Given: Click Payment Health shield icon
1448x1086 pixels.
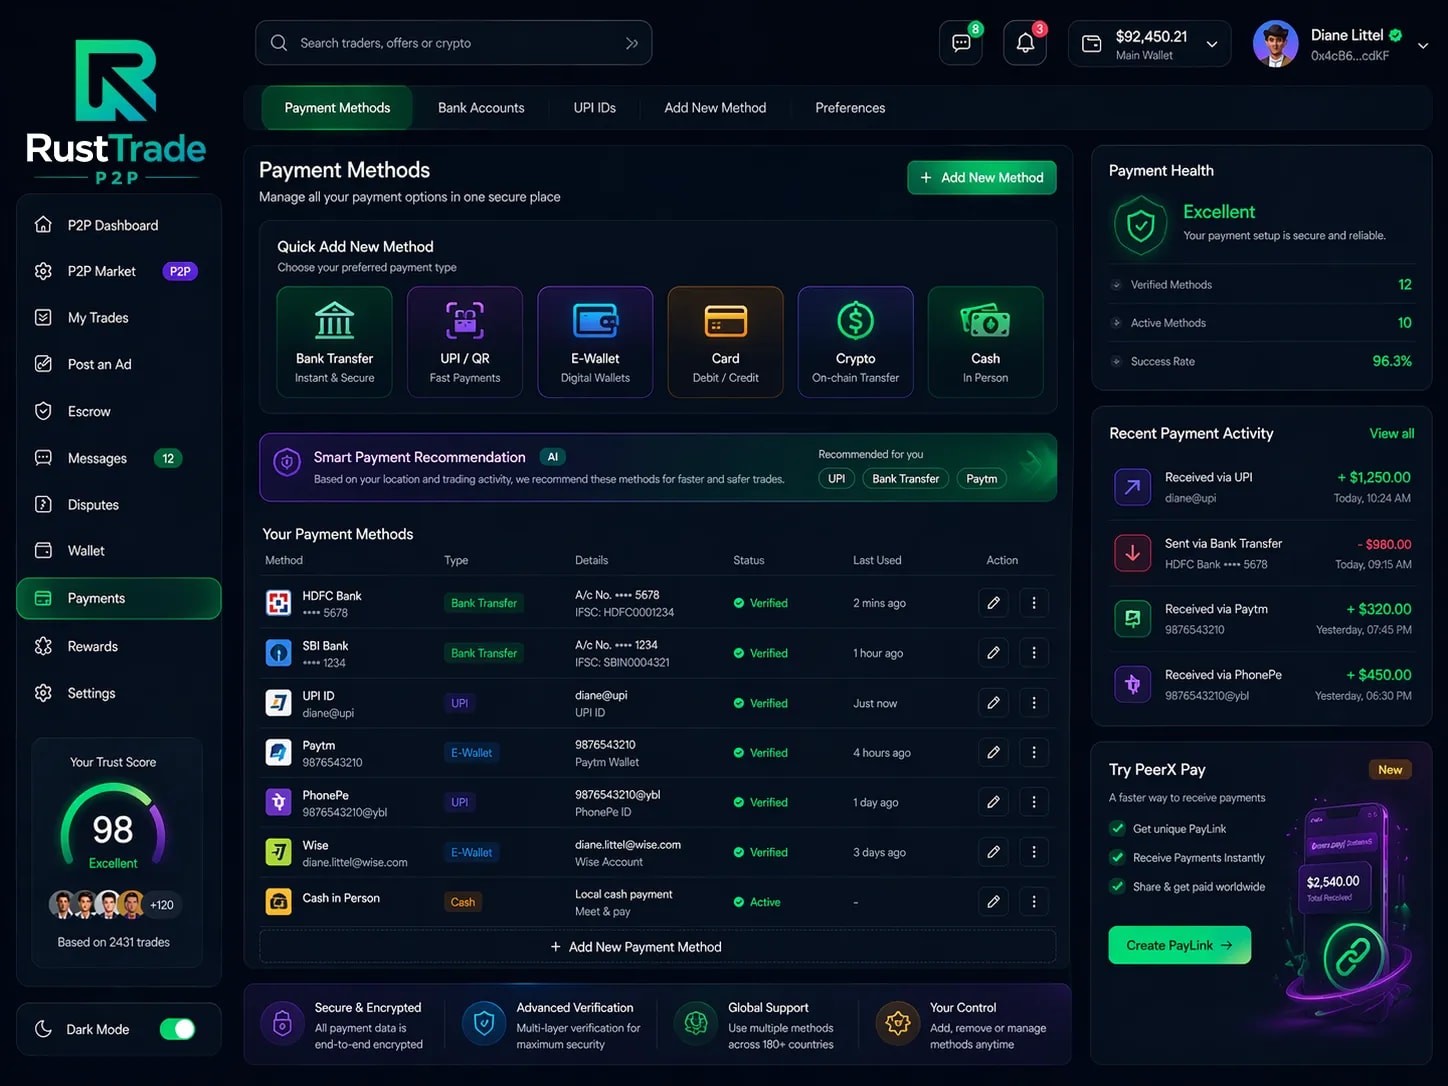Looking at the screenshot, I should tap(1141, 225).
